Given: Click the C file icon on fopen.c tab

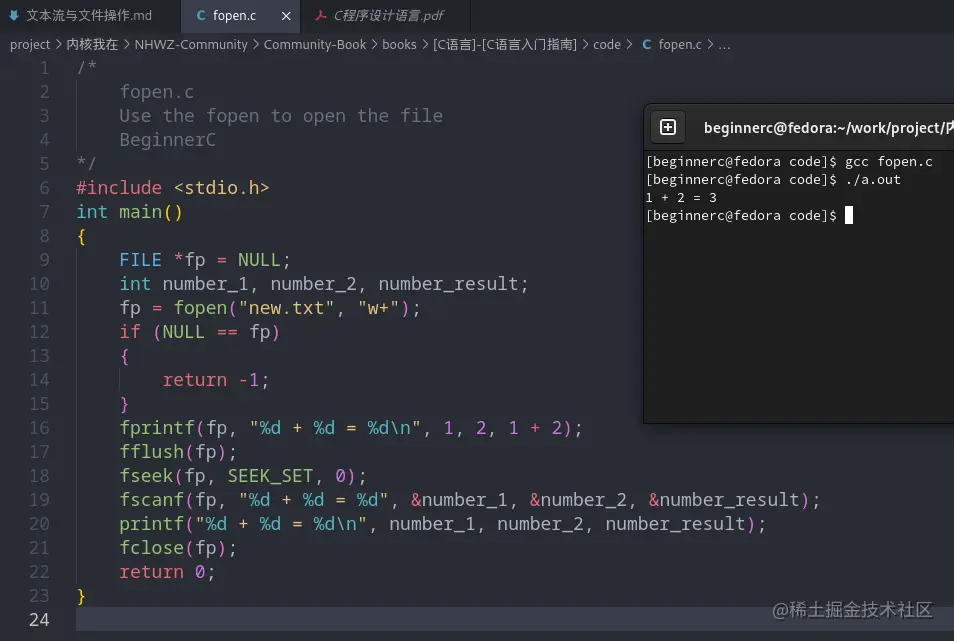Looking at the screenshot, I should coord(201,16).
